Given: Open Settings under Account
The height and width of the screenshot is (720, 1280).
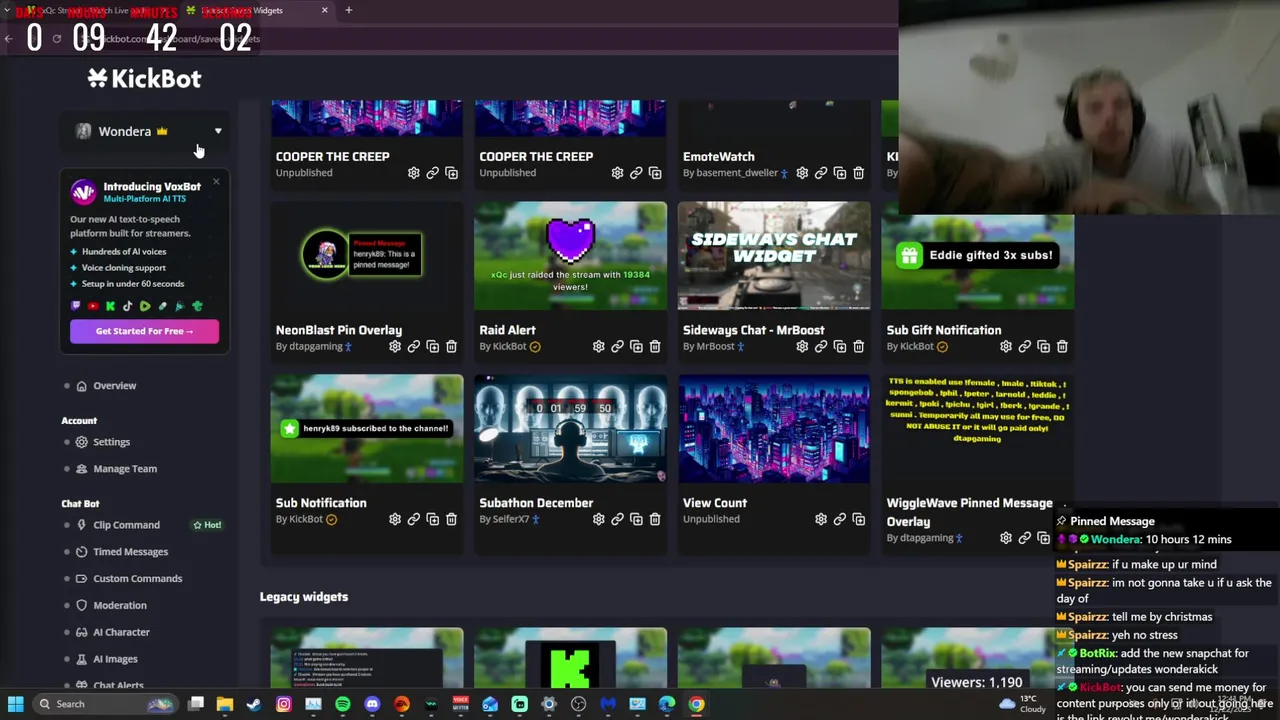Looking at the screenshot, I should tap(111, 442).
